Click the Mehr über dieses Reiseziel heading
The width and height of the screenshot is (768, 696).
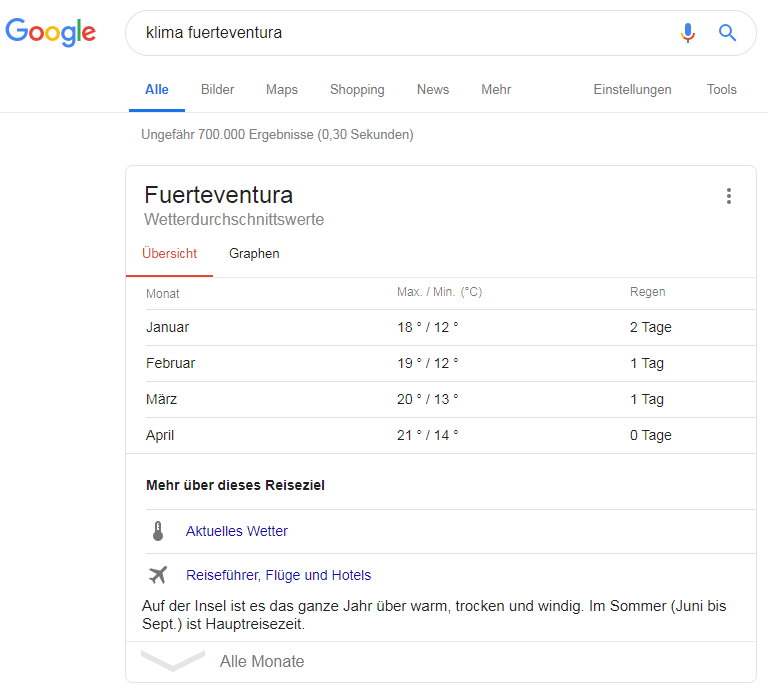[235, 485]
